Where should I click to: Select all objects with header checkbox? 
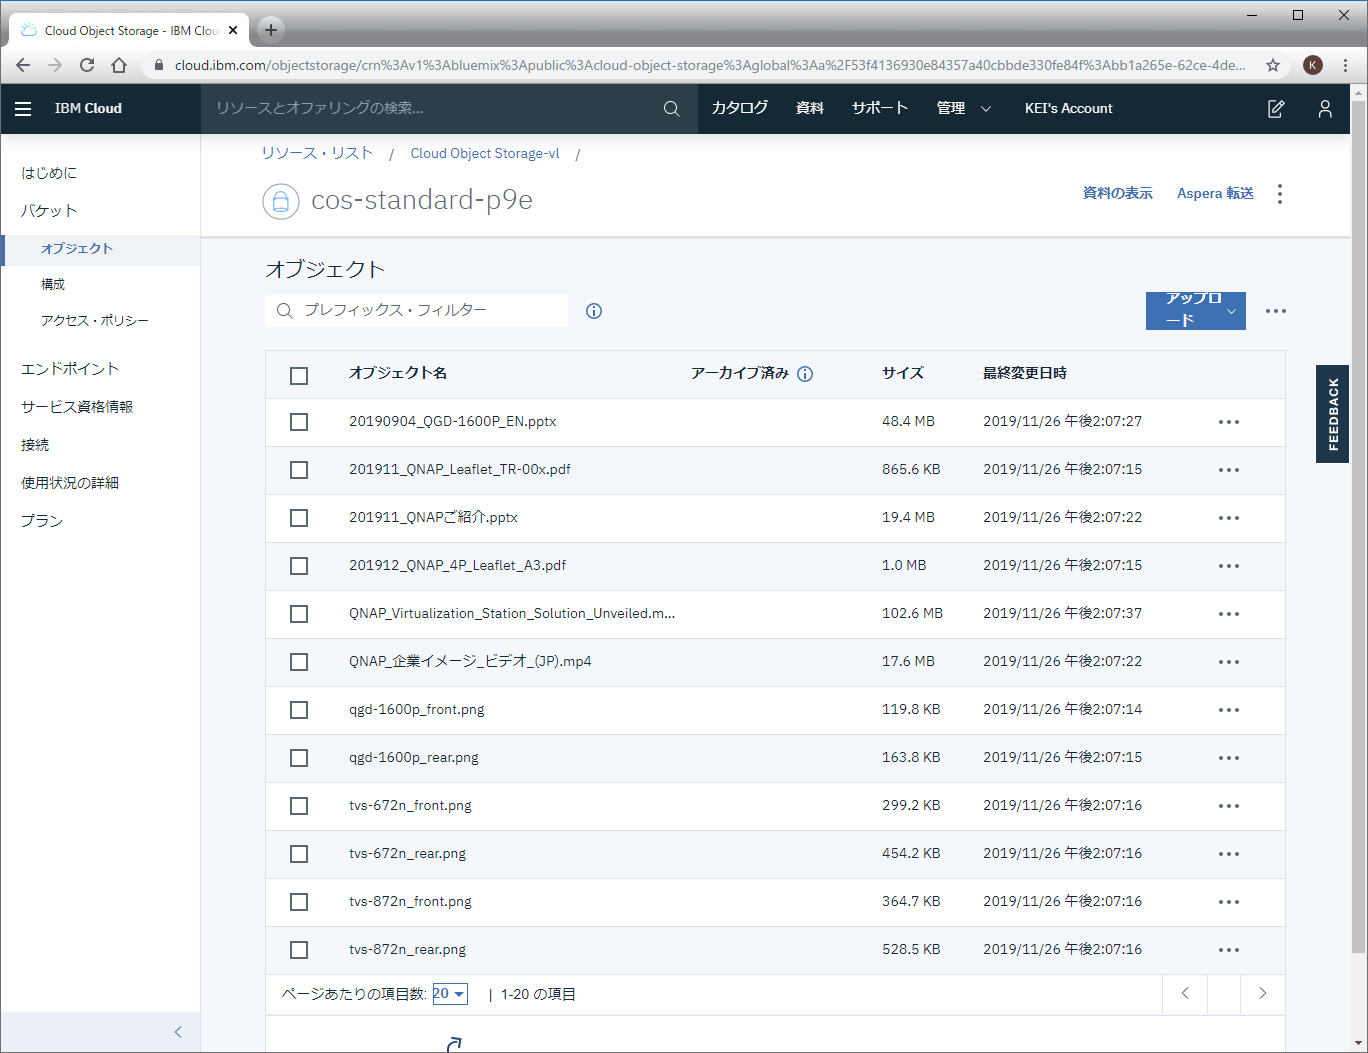pos(299,376)
